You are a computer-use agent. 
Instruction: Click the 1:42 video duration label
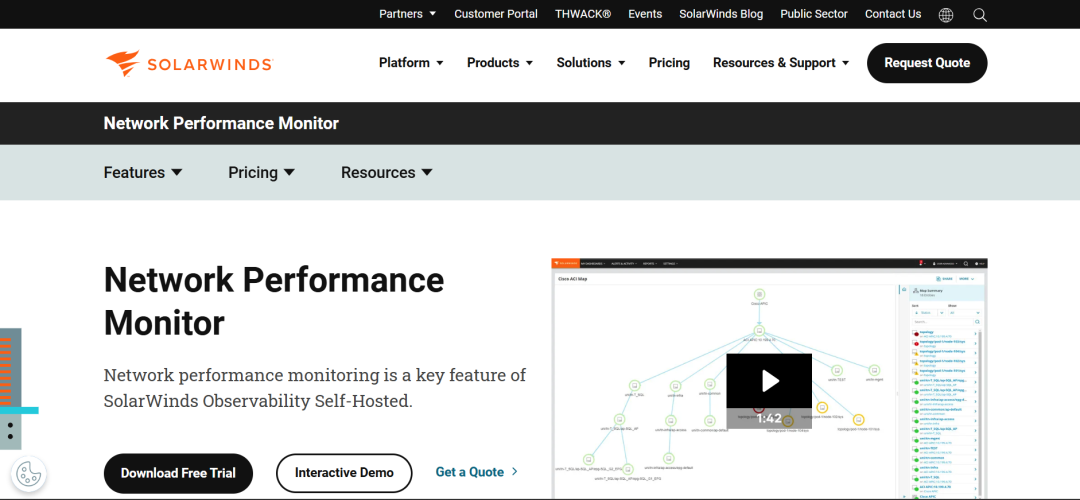click(769, 418)
